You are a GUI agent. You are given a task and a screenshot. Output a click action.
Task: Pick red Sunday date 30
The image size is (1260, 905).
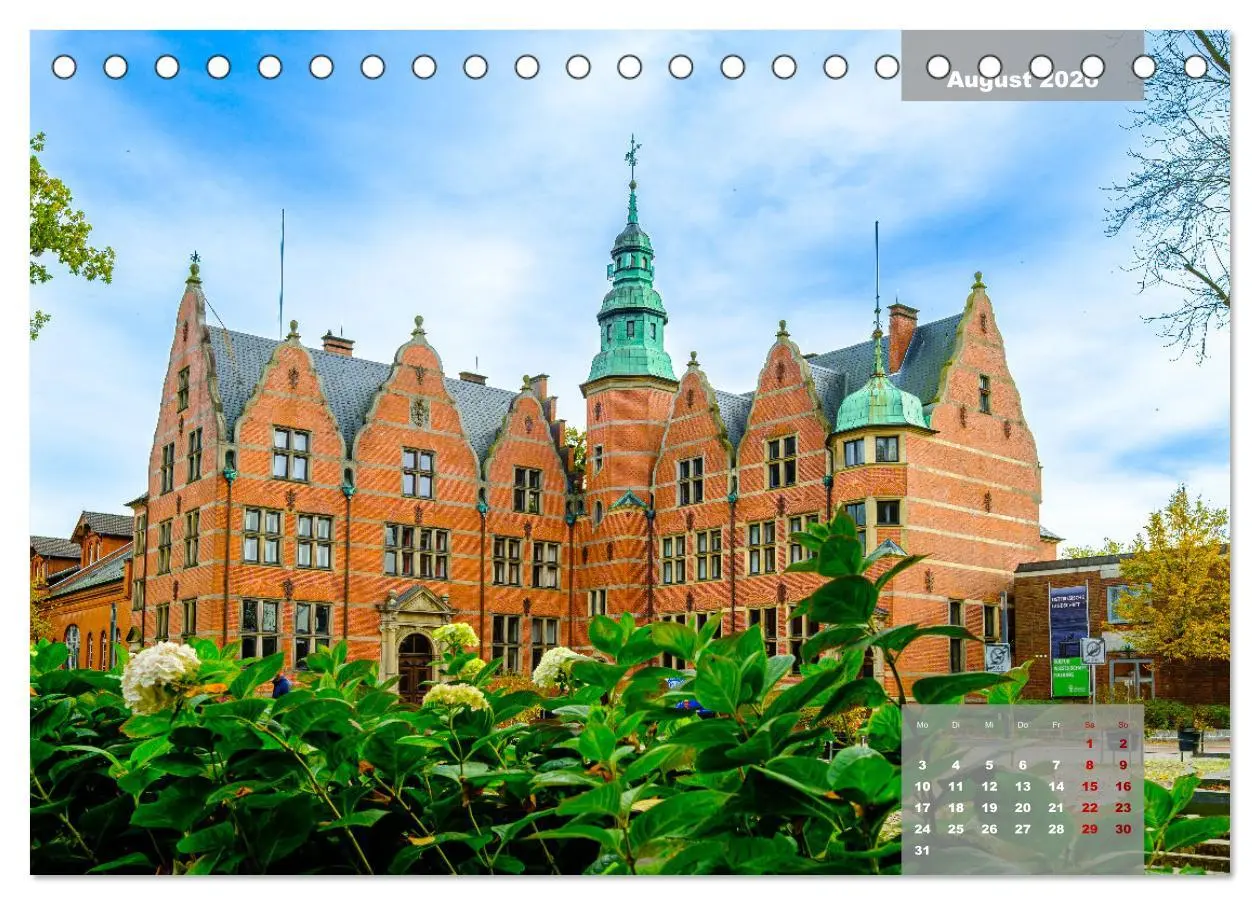tap(1123, 829)
